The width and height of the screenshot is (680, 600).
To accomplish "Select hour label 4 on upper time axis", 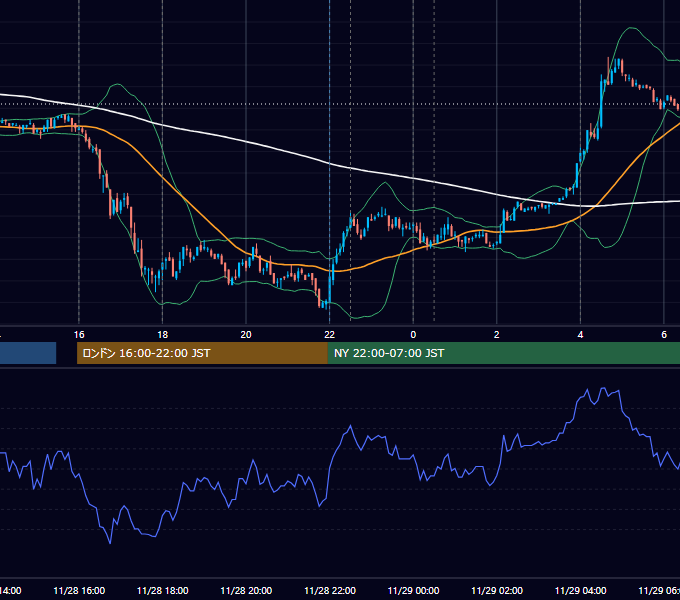I will 580,335.
